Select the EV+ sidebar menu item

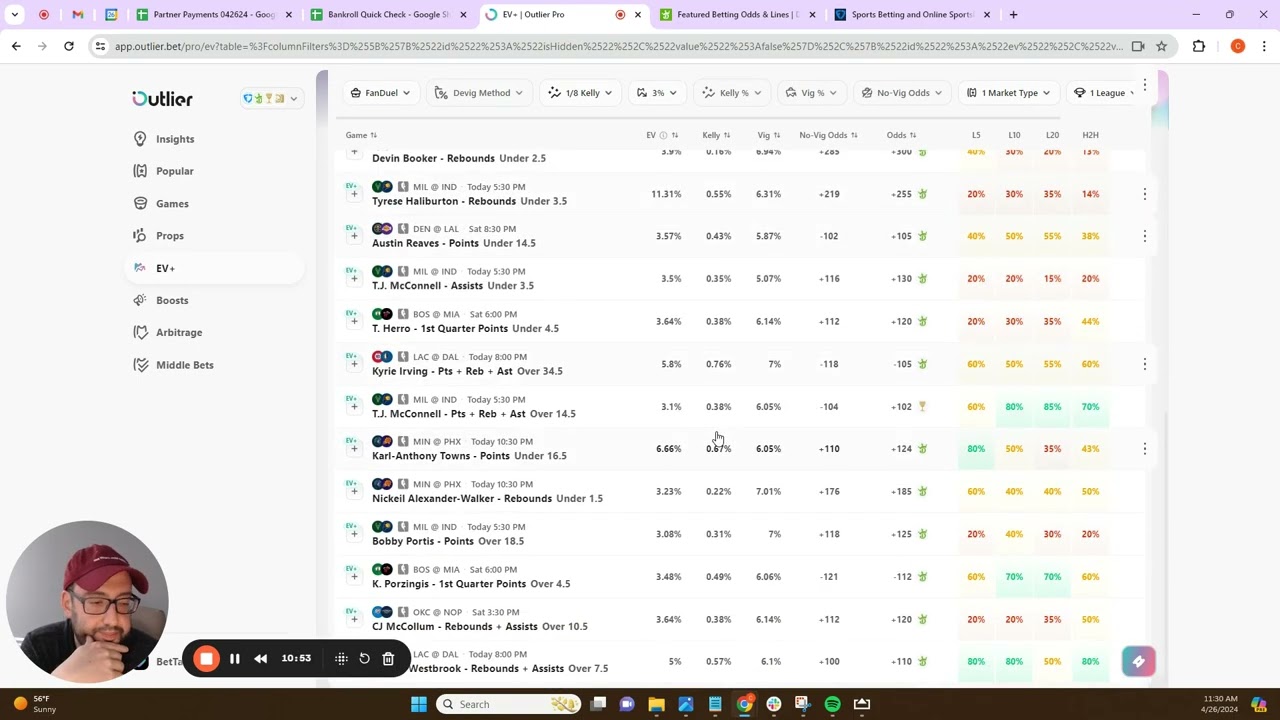214,268
